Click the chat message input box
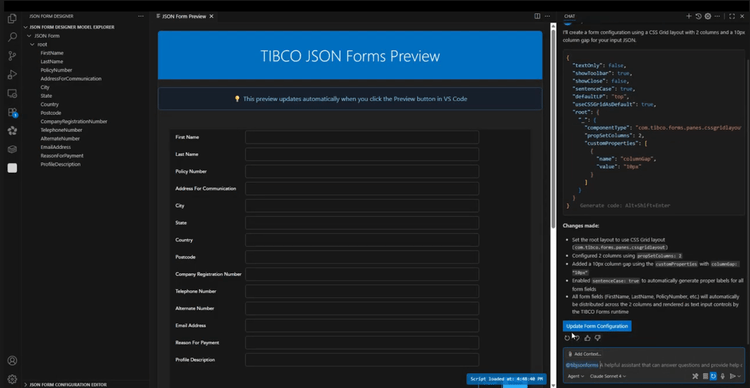This screenshot has height=388, width=750. click(x=653, y=365)
